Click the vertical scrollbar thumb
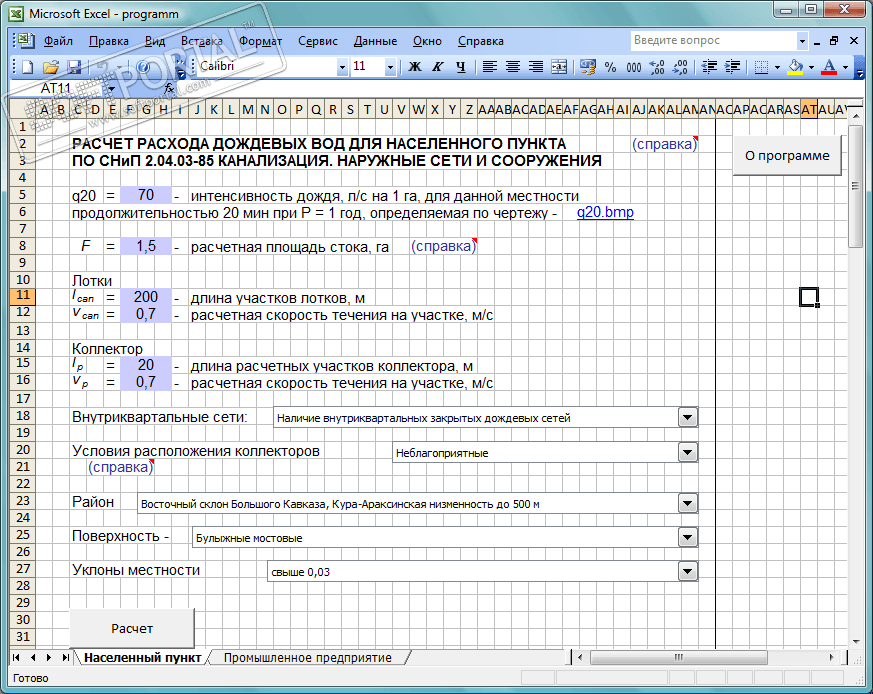This screenshot has height=694, width=873. [855, 186]
